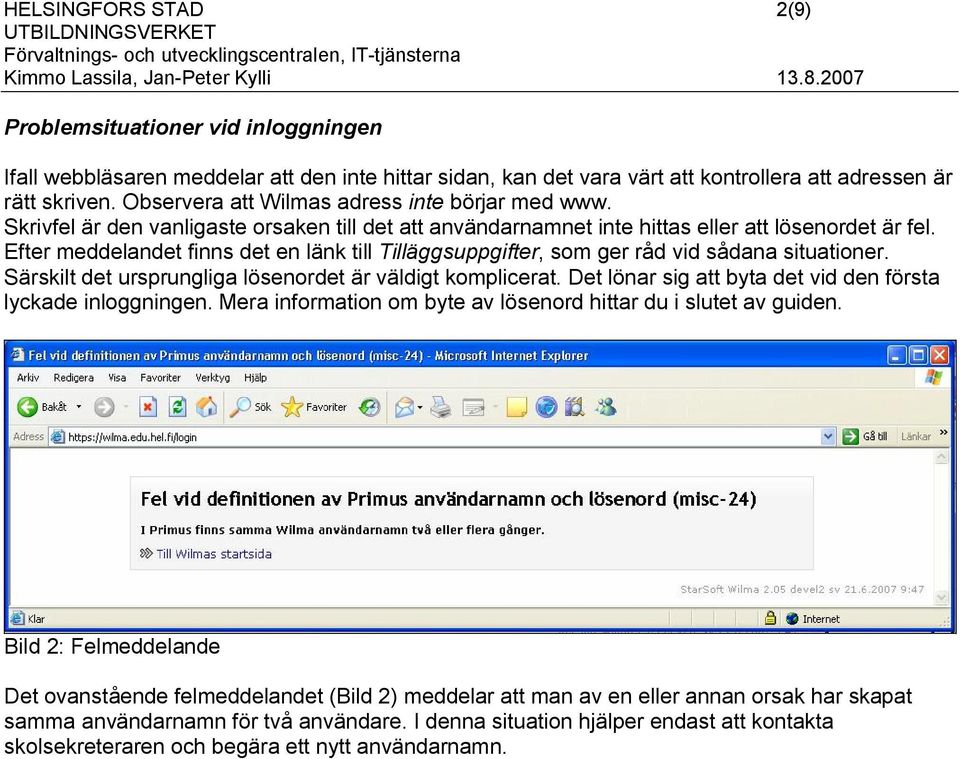Expand the Länkar toolbar chevron
This screenshot has height=759, width=960.
(x=943, y=433)
